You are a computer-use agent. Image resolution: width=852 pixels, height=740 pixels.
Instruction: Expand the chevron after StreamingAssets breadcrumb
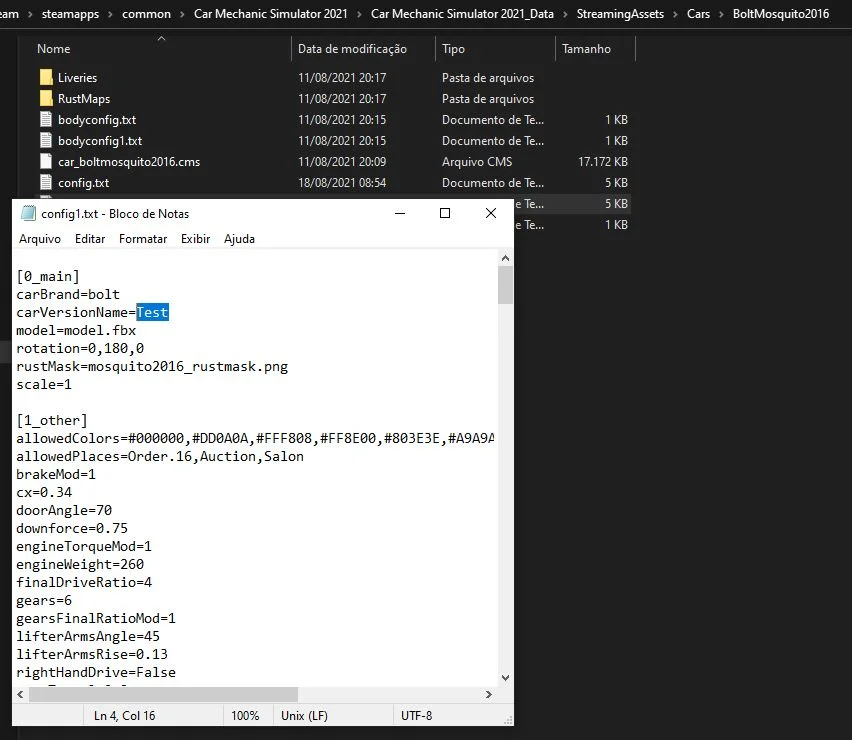(675, 14)
